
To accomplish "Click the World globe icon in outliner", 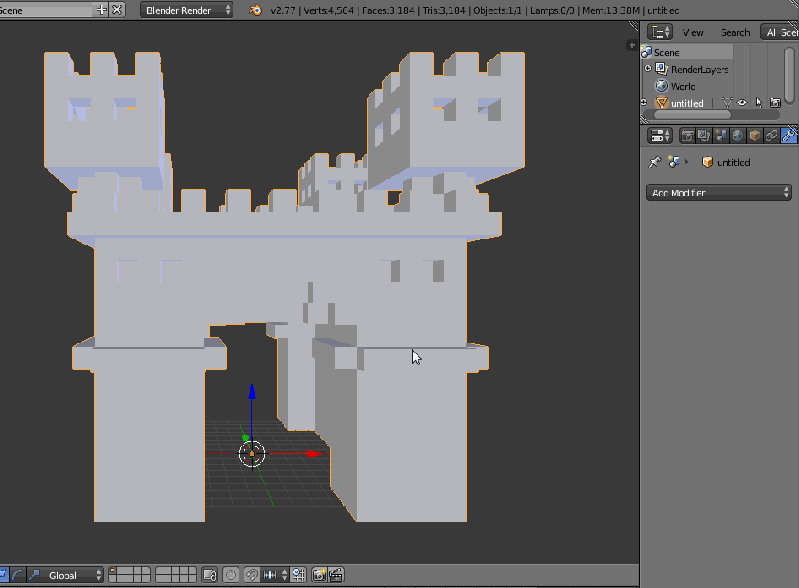I will pyautogui.click(x=661, y=86).
